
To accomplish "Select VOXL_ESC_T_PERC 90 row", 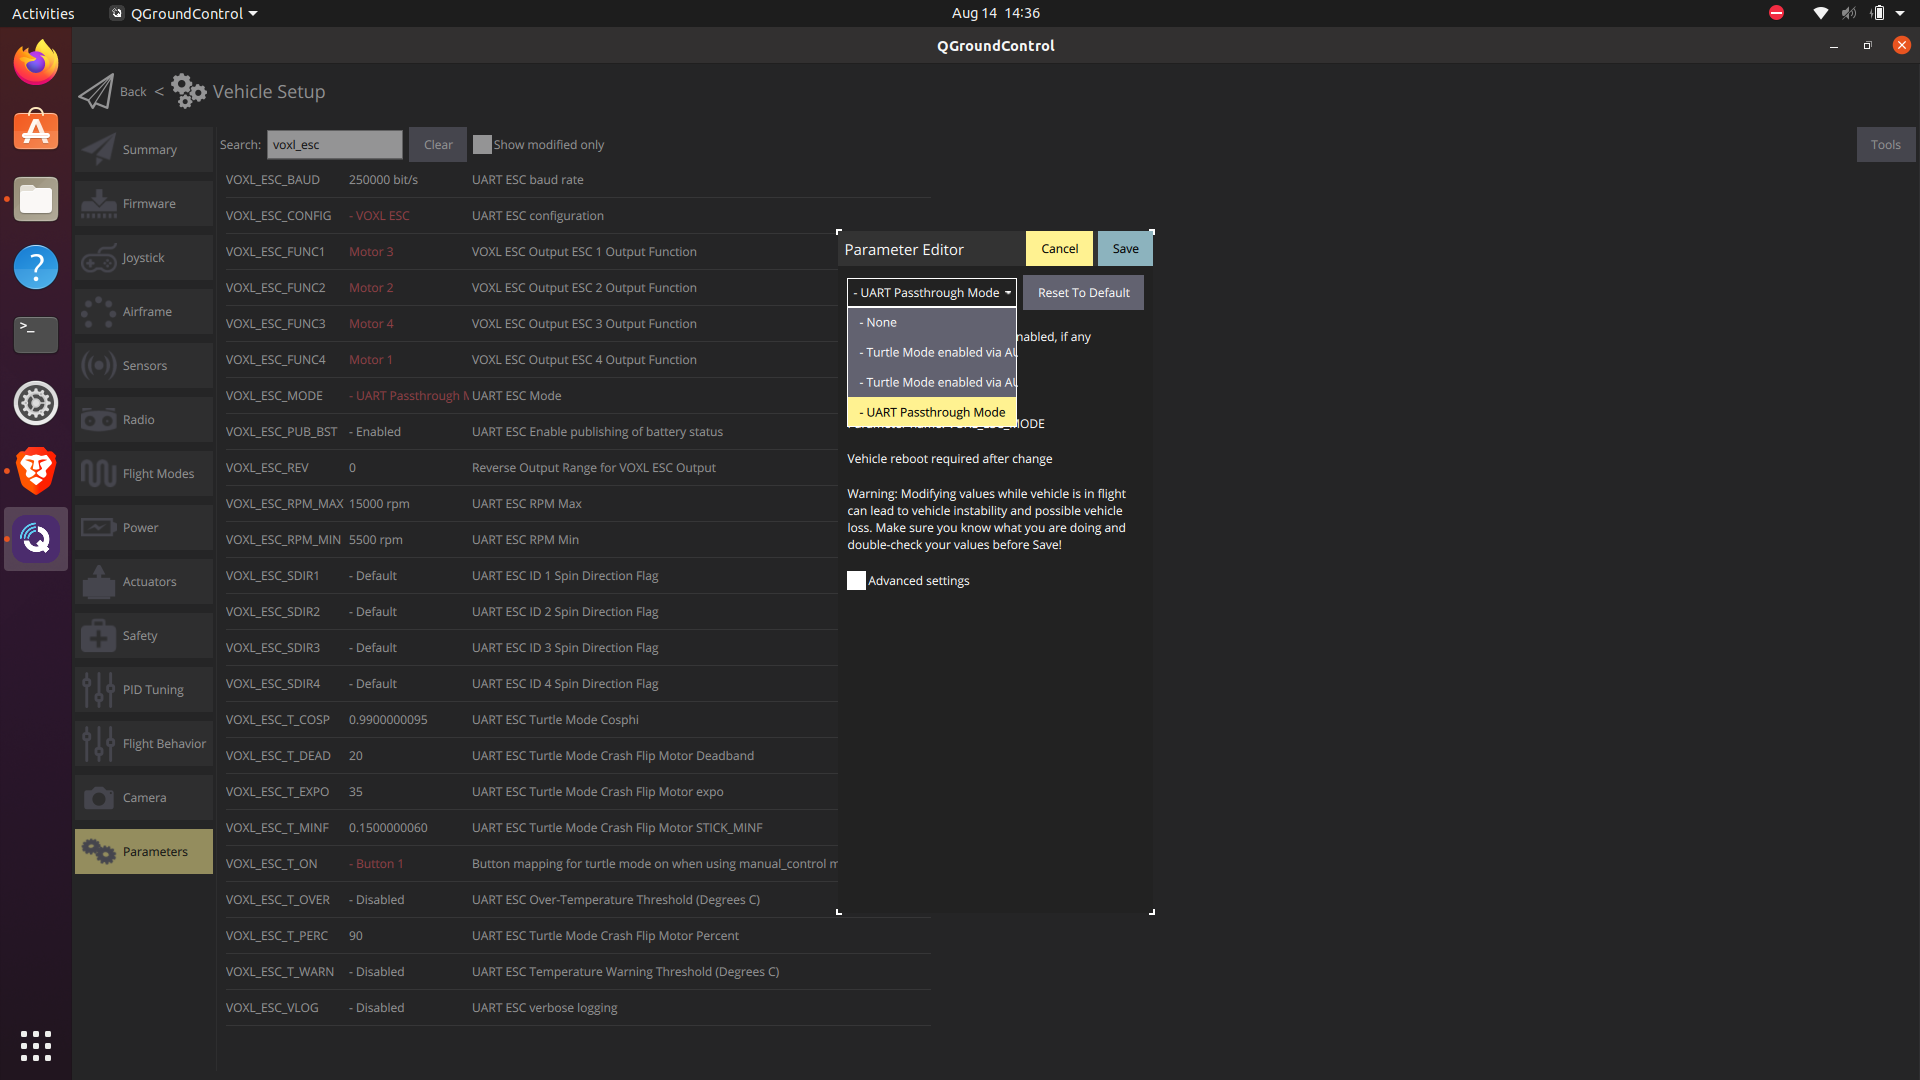I will 578,936.
